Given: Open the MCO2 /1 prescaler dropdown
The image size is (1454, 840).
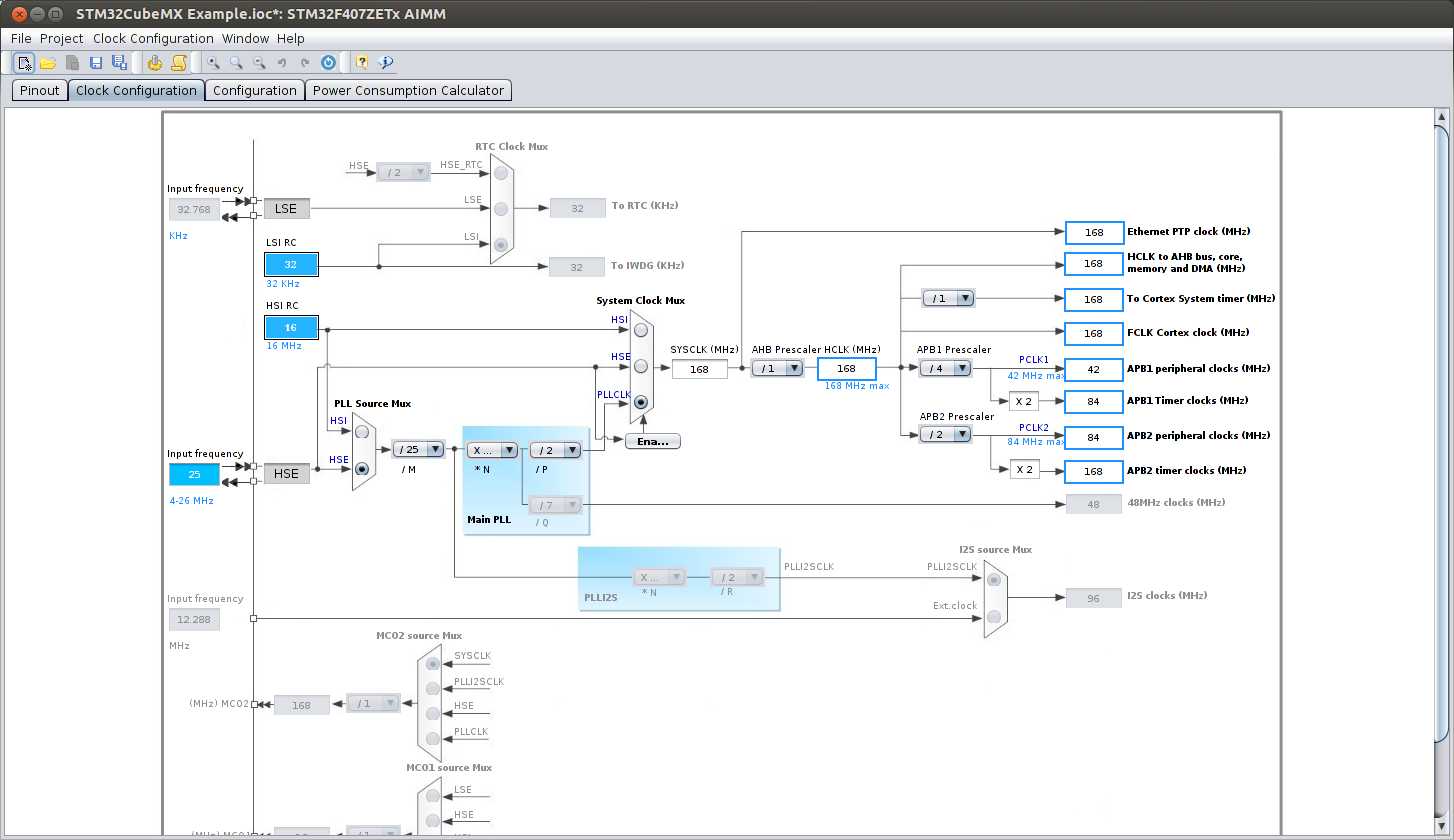Looking at the screenshot, I should [373, 703].
